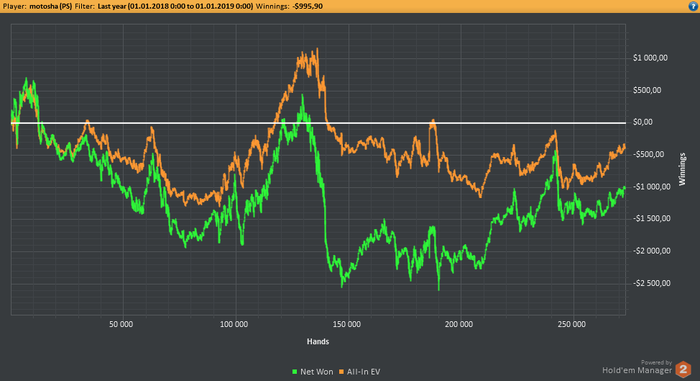
Task: Click the $500,00 axis label
Action: click(x=647, y=90)
